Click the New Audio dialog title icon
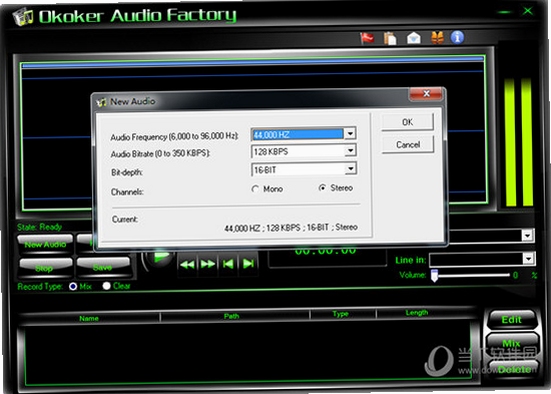551x394 pixels. pyautogui.click(x=102, y=102)
